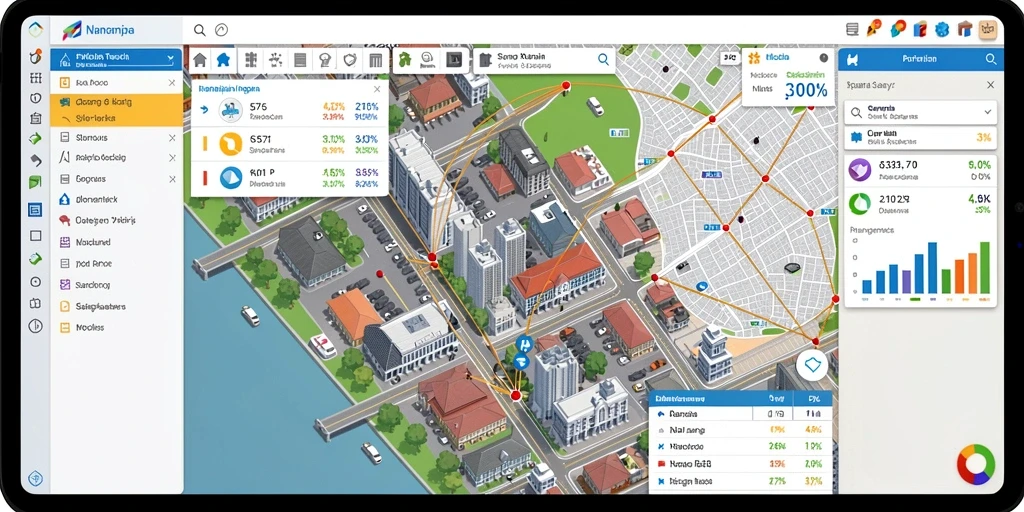Click the map search field beside the building icon
The height and width of the screenshot is (512, 1024).
pos(544,60)
